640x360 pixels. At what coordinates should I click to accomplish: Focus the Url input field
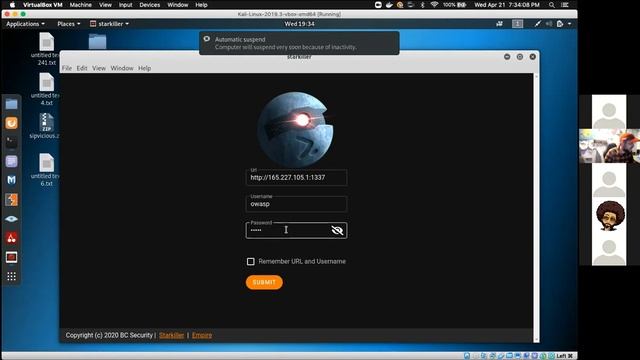point(296,178)
